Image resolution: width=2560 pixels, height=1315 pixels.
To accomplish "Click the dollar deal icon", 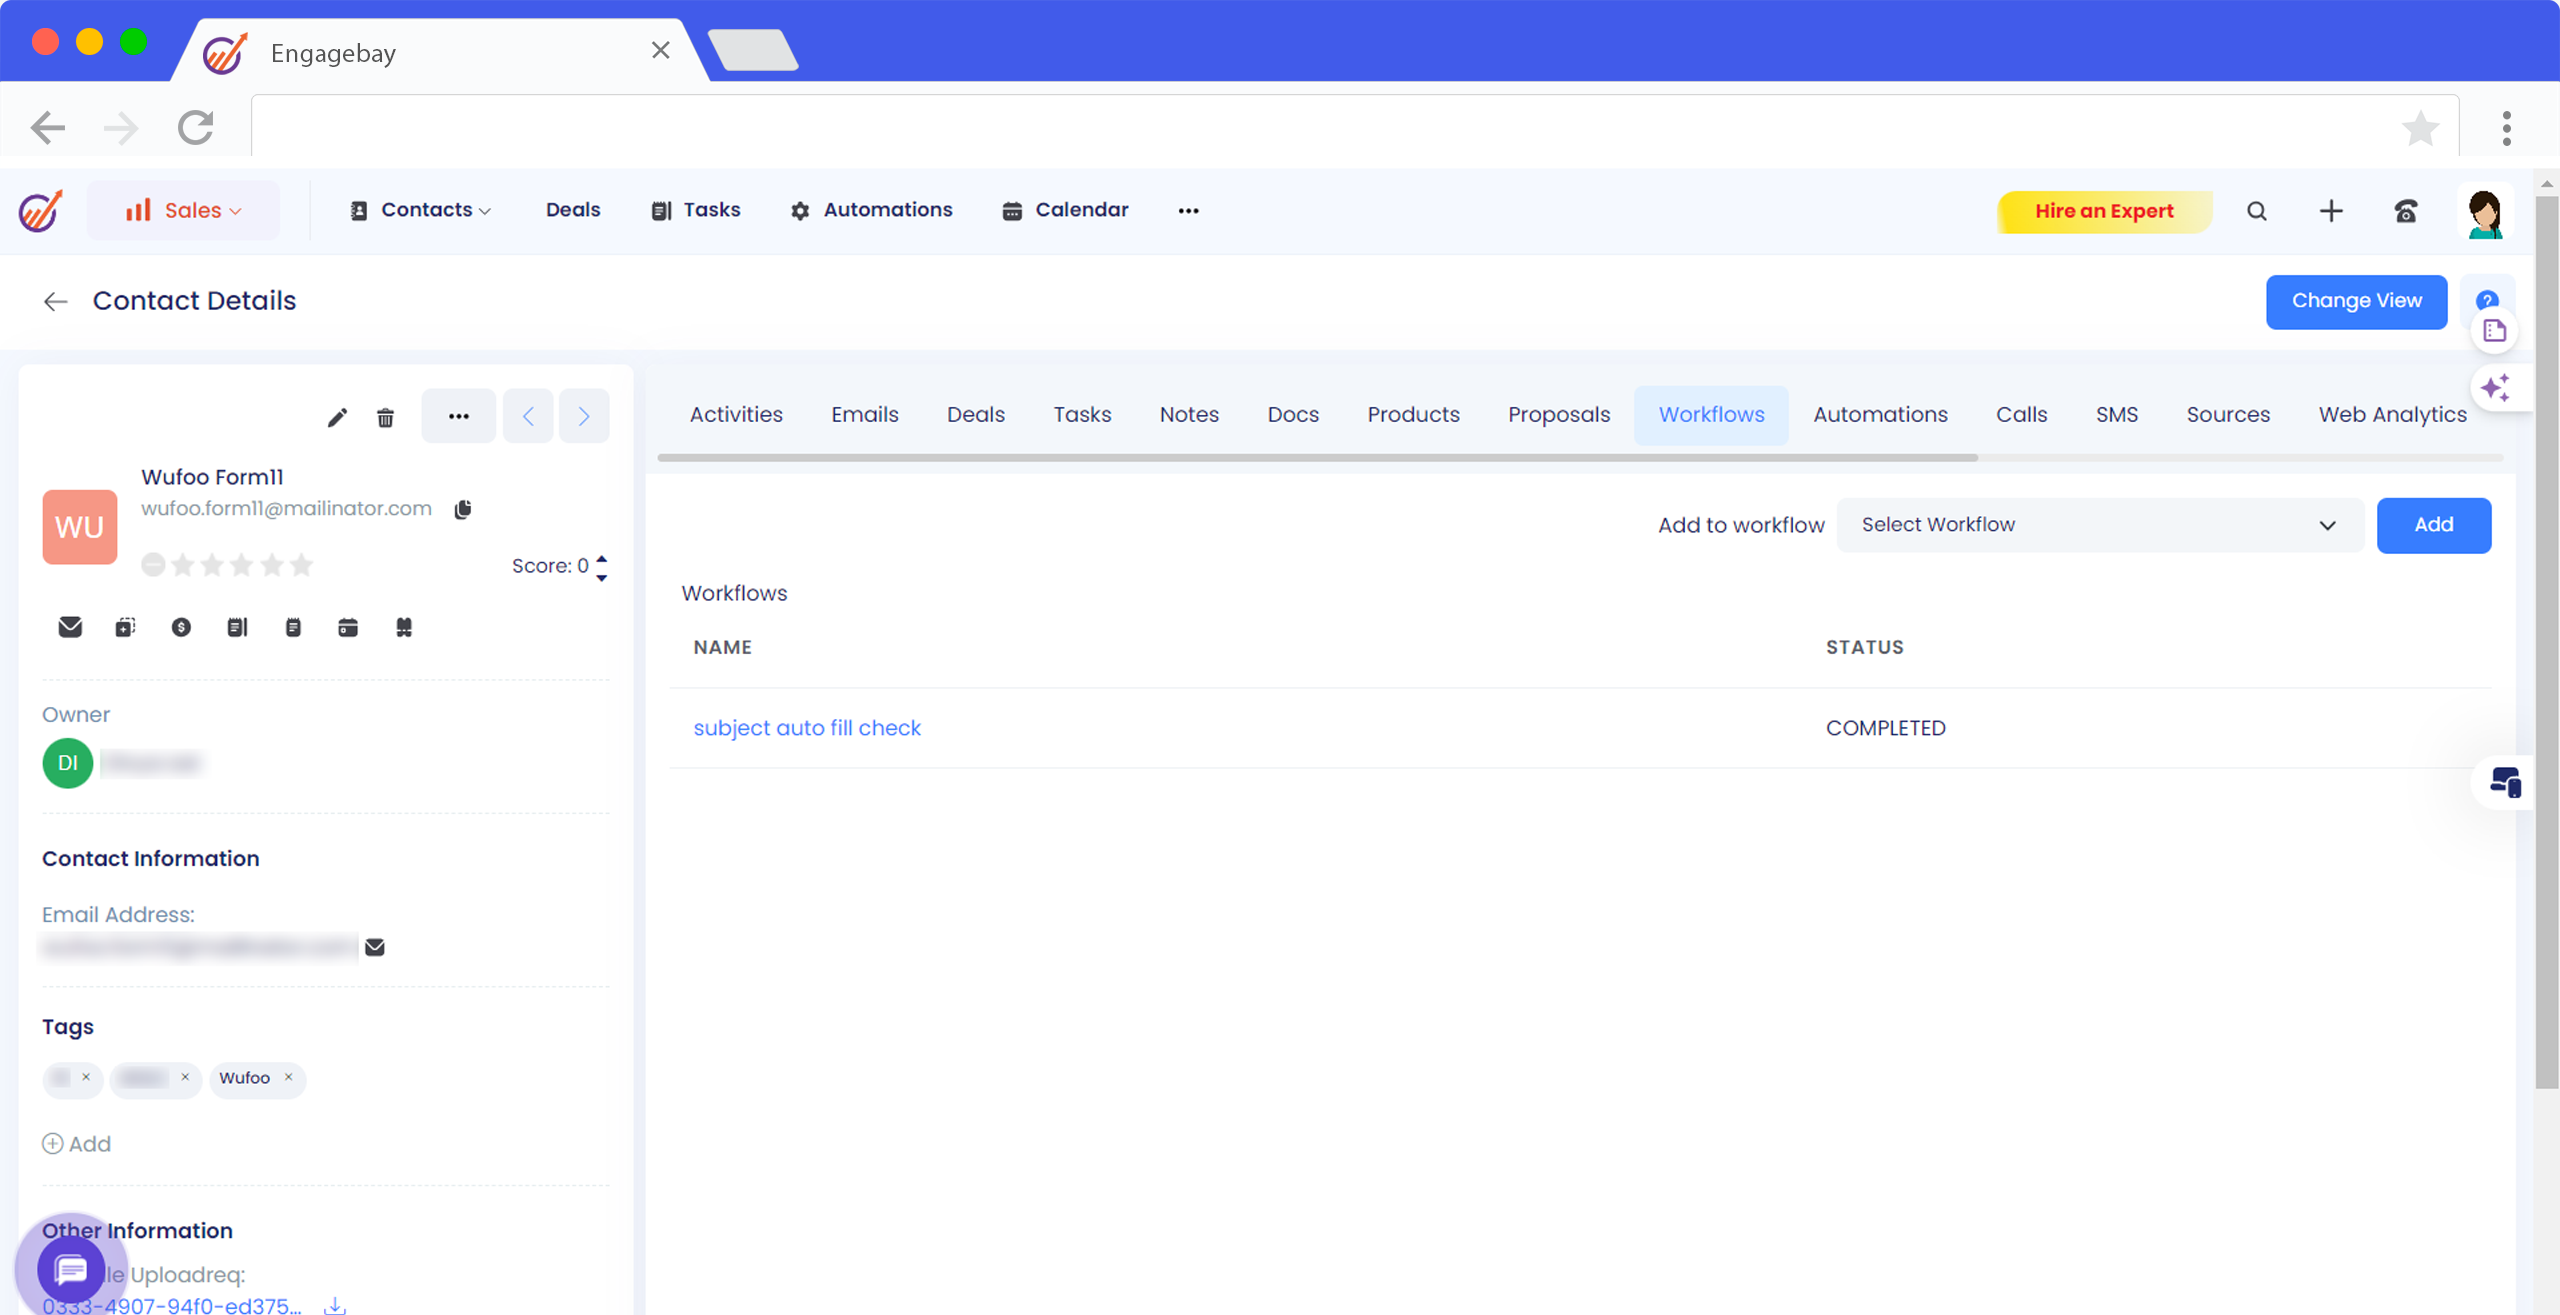I will tap(181, 627).
